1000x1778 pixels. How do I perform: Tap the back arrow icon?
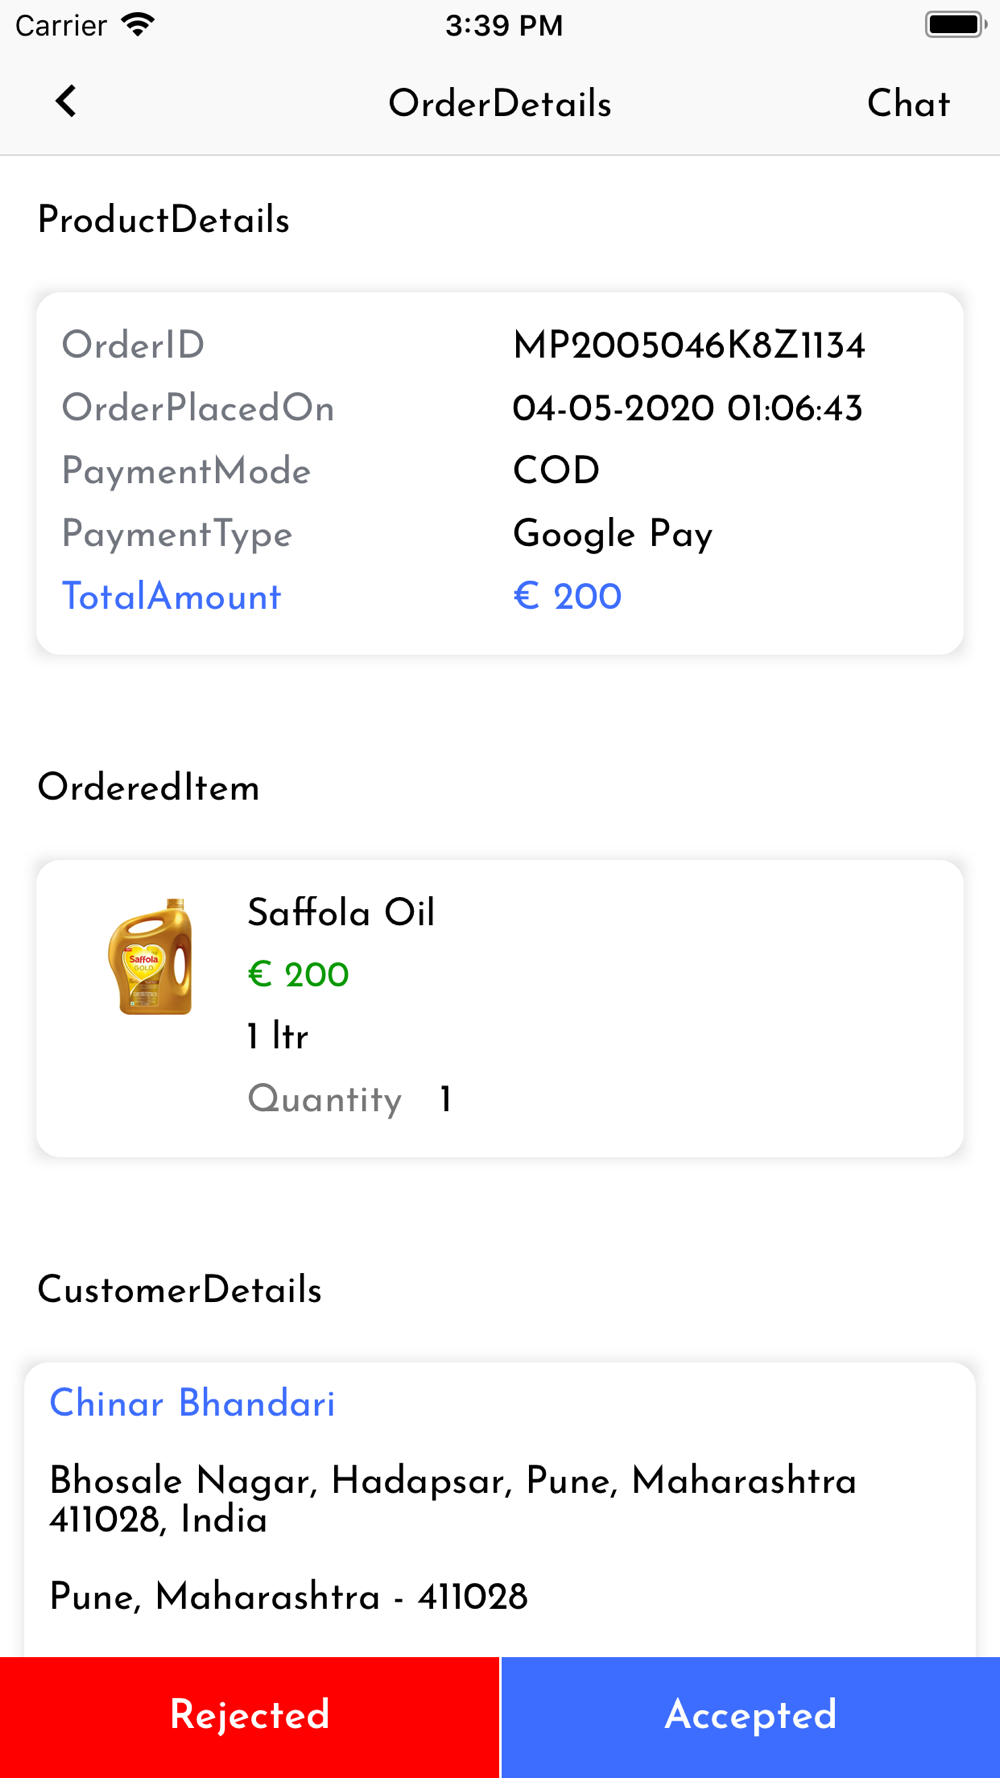point(66,101)
